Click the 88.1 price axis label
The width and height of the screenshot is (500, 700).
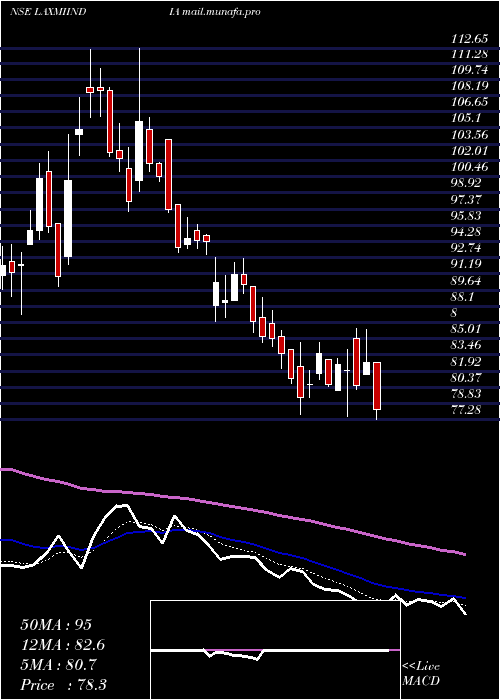(463, 297)
